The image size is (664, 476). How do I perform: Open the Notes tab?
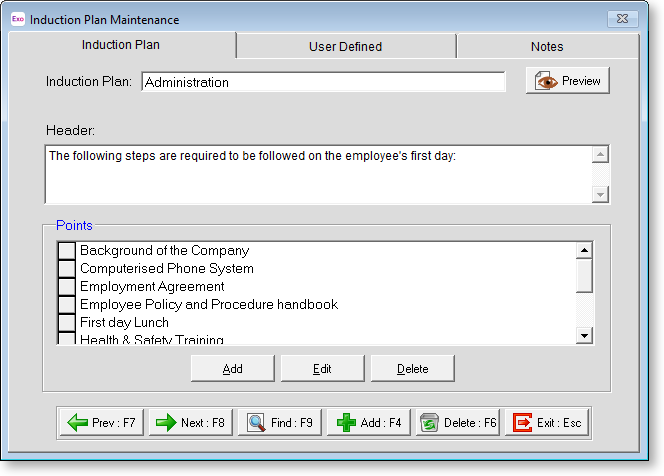[546, 46]
